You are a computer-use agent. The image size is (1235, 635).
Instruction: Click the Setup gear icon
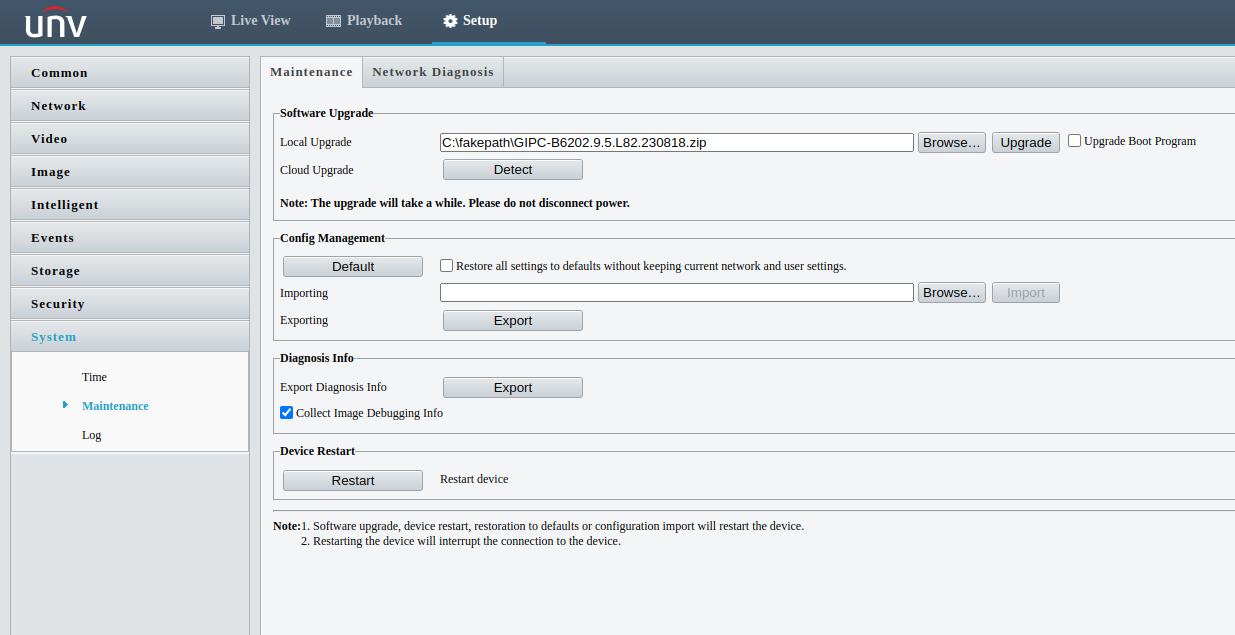(x=450, y=21)
